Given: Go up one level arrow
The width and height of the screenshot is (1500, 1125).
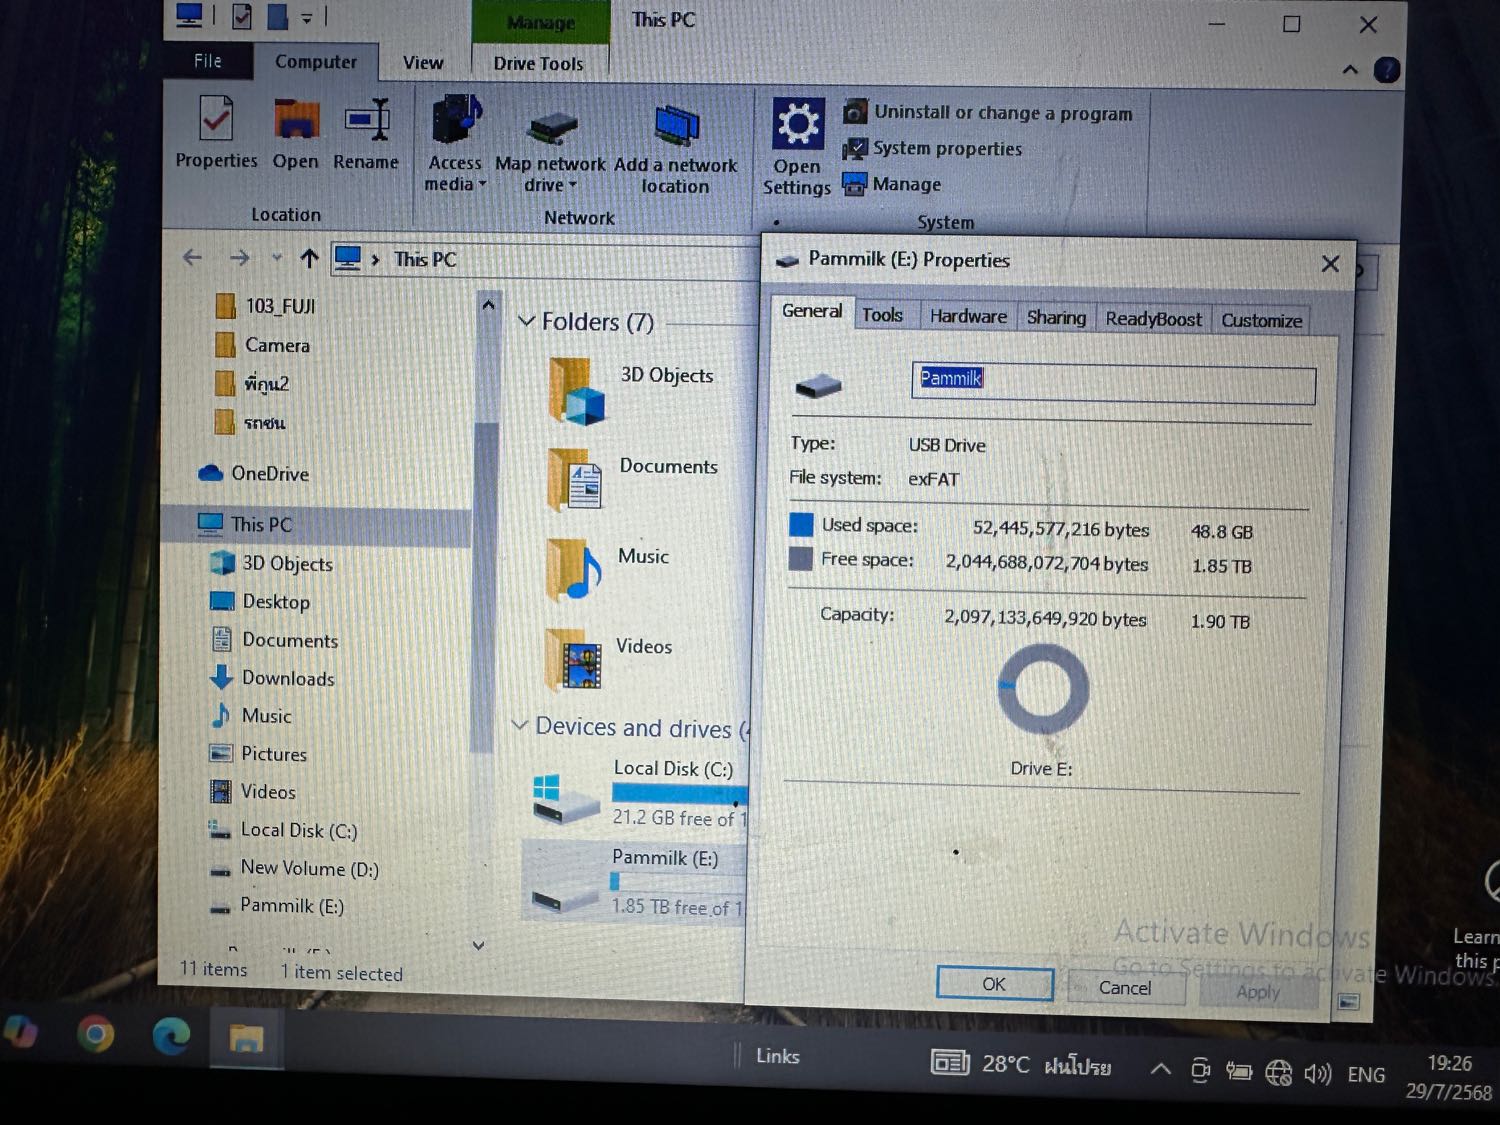Looking at the screenshot, I should pos(309,259).
